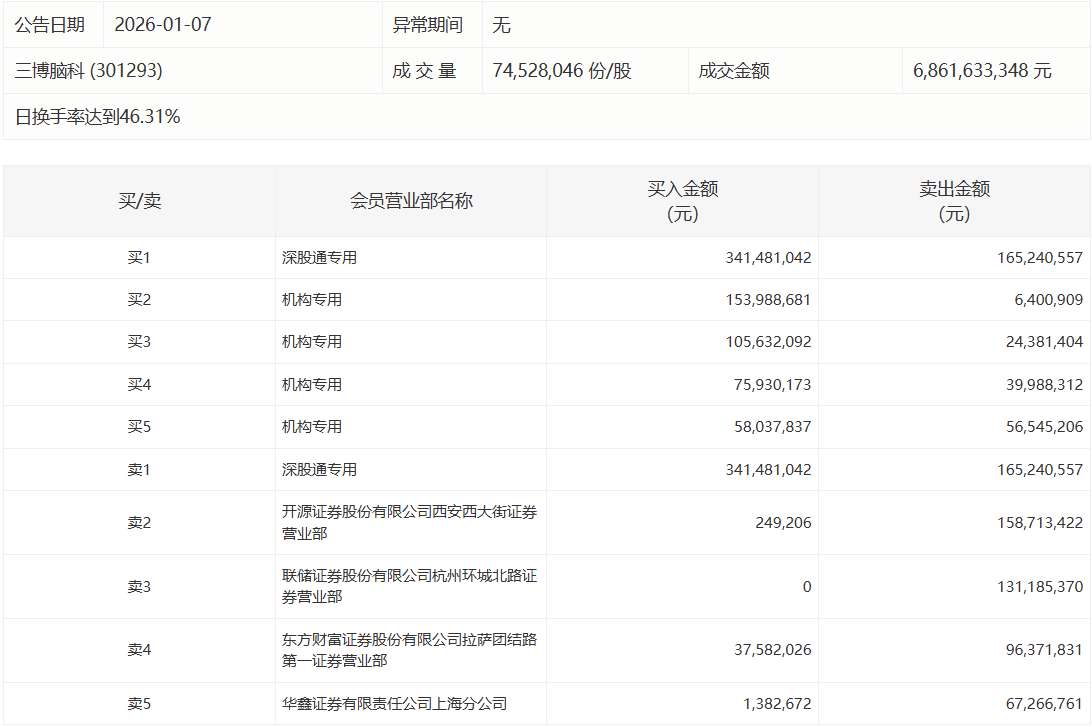The width and height of the screenshot is (1092, 727).
Task: Select the buy amount 153,988,681
Action: (x=768, y=299)
